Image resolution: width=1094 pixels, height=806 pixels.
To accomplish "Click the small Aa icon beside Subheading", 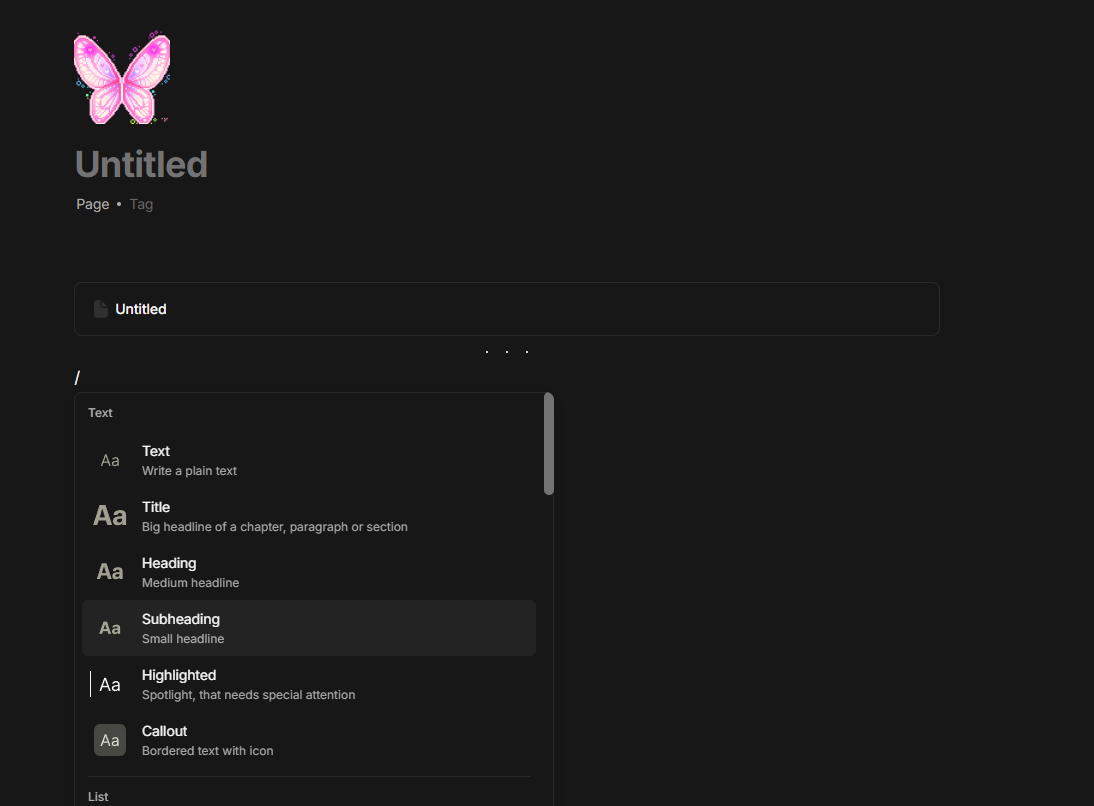I will tap(110, 628).
